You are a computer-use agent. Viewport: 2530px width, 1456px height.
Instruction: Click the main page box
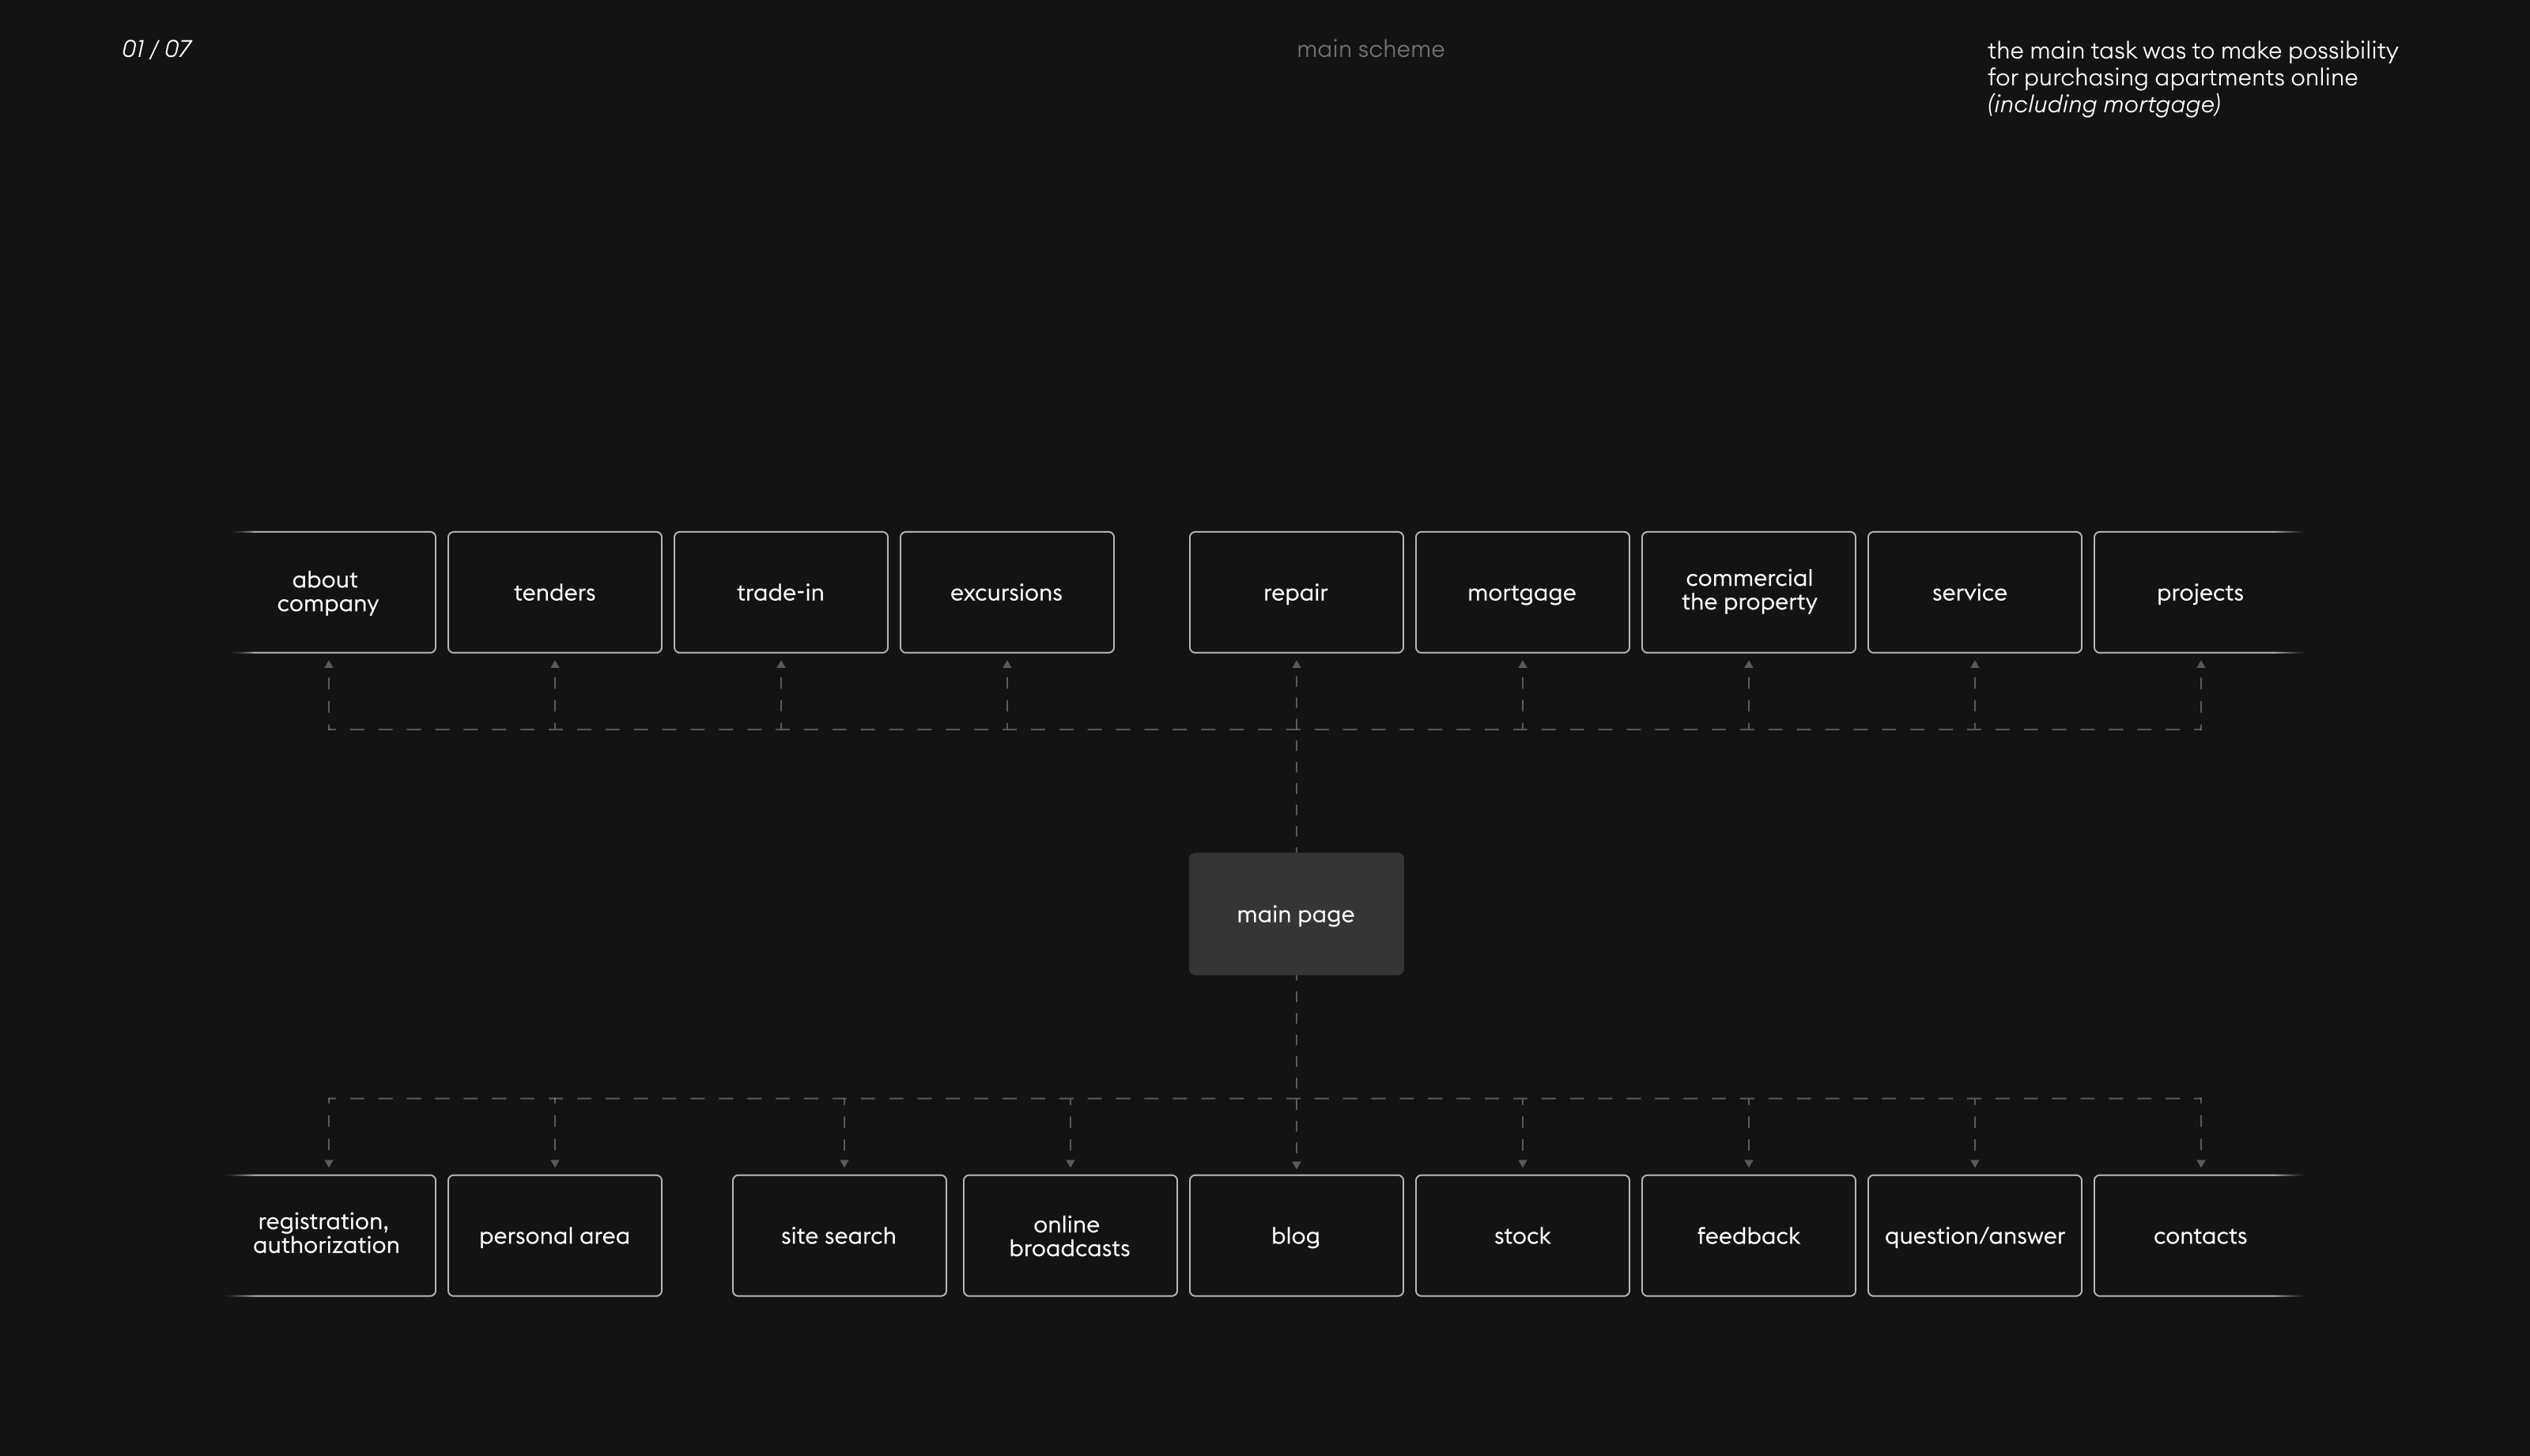click(1296, 914)
